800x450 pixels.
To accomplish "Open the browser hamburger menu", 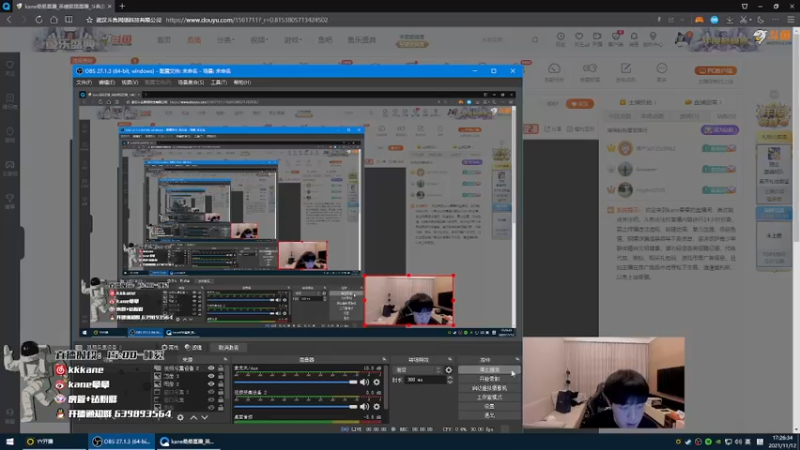I will click(790, 20).
